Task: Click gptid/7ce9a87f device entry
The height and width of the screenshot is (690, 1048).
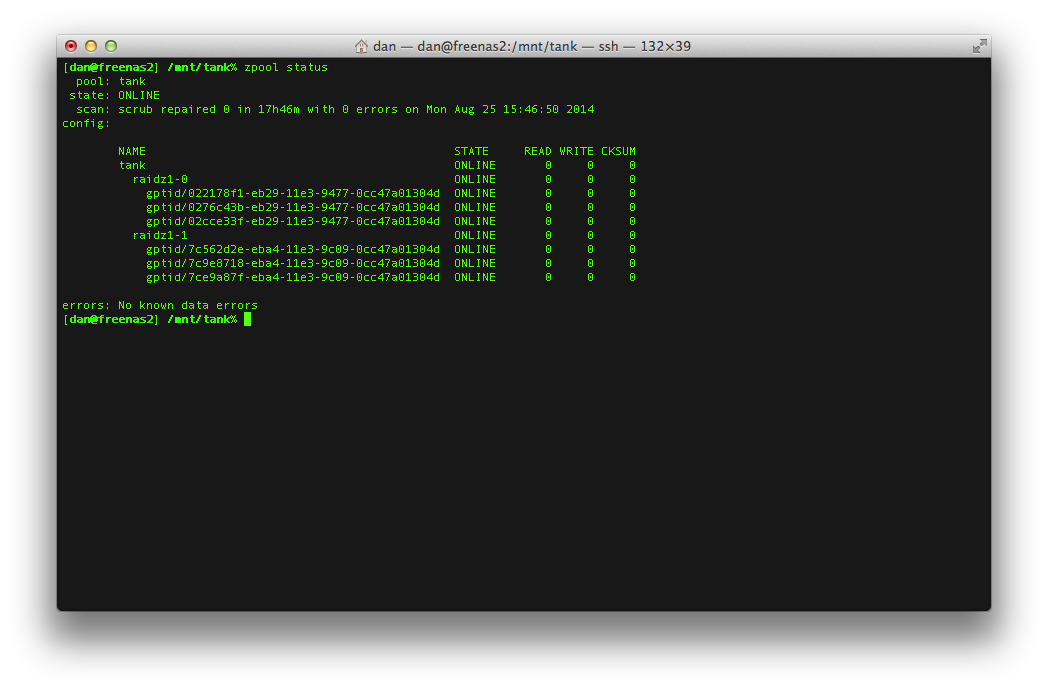Action: (x=293, y=278)
